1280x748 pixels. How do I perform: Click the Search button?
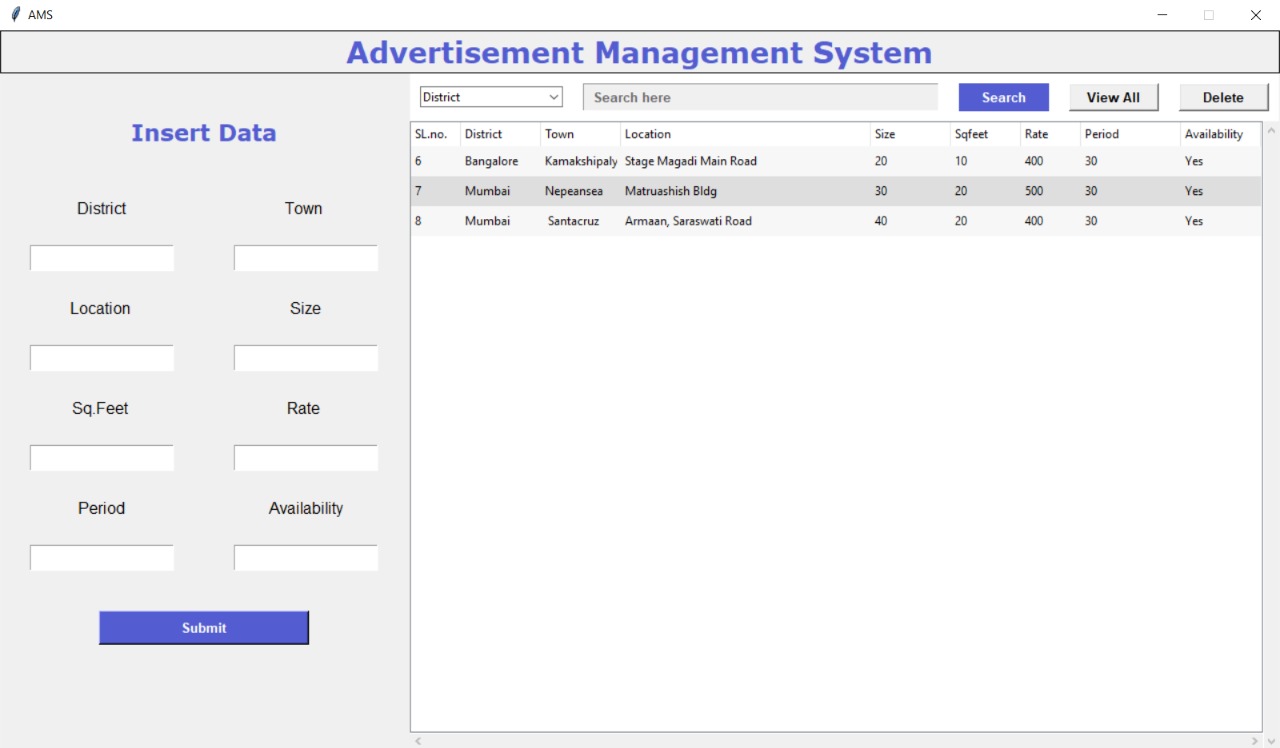(x=1004, y=97)
